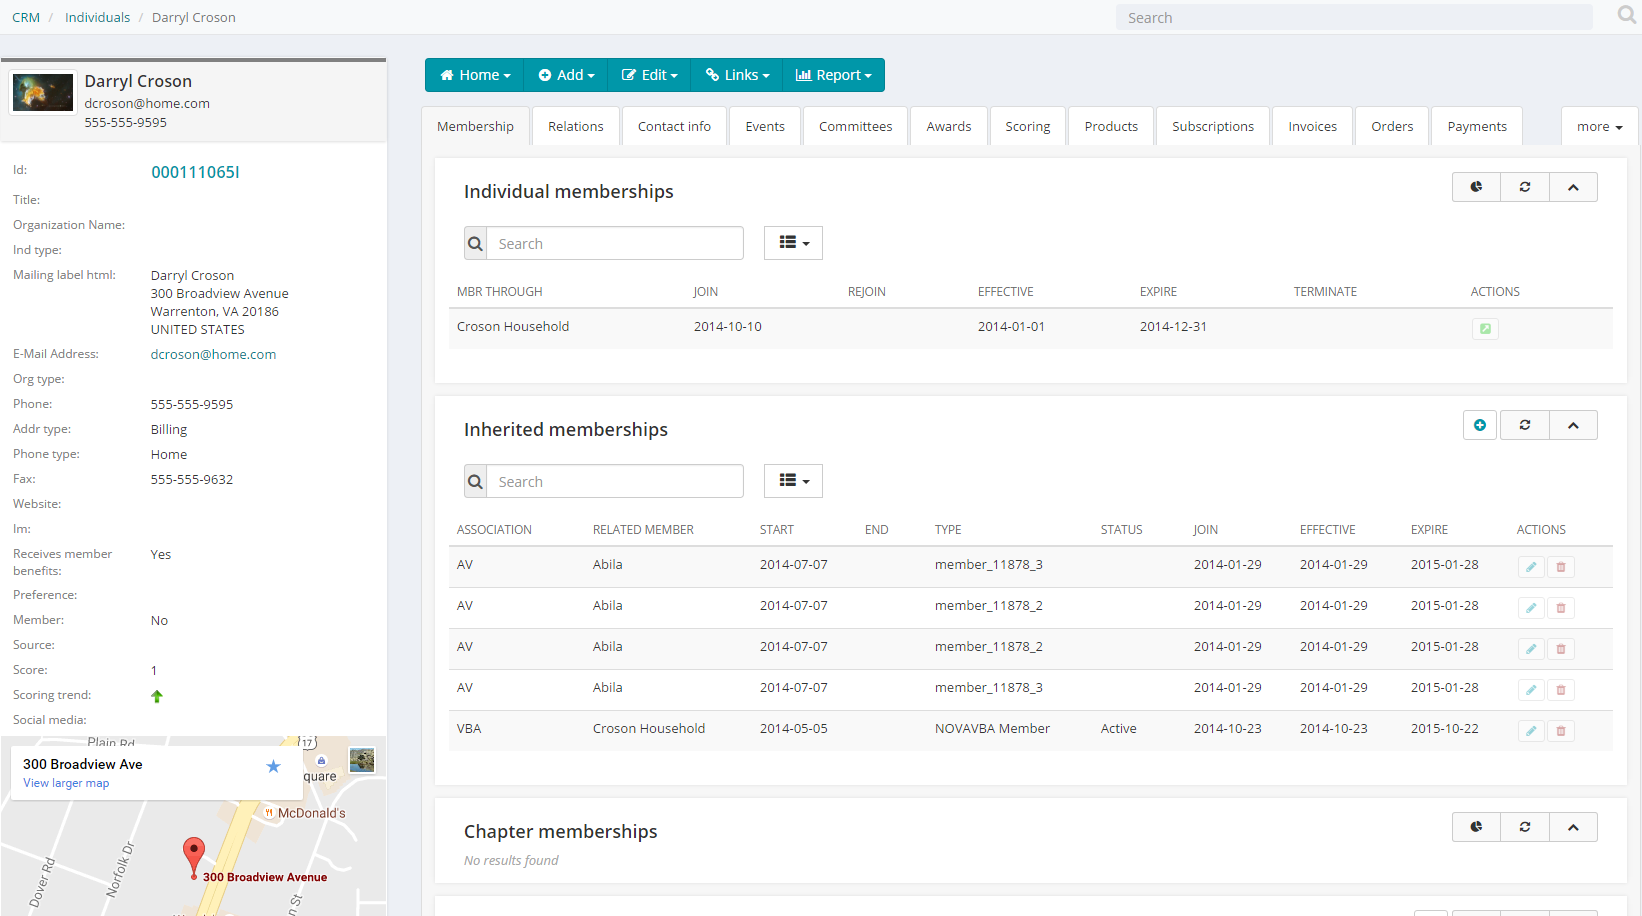
Task: Edit the first Abila member_11878_3 row
Action: click(x=1530, y=566)
